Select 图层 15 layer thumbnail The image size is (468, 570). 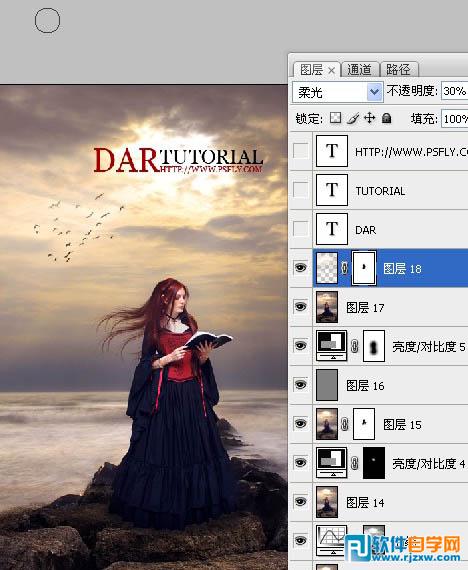click(327, 424)
